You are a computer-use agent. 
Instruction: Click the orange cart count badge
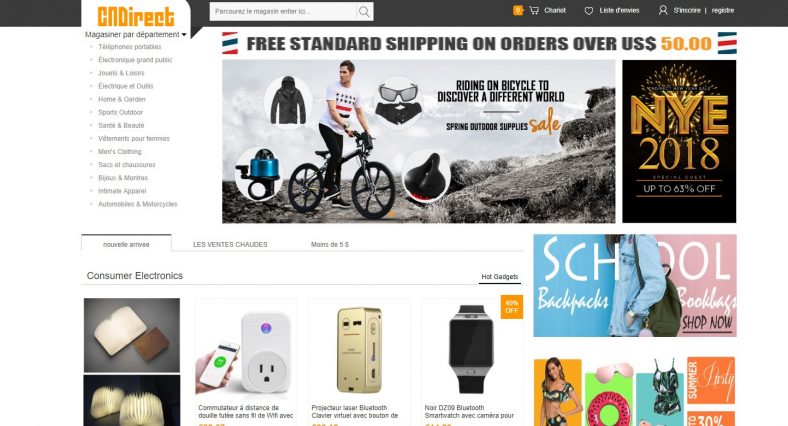pos(518,10)
